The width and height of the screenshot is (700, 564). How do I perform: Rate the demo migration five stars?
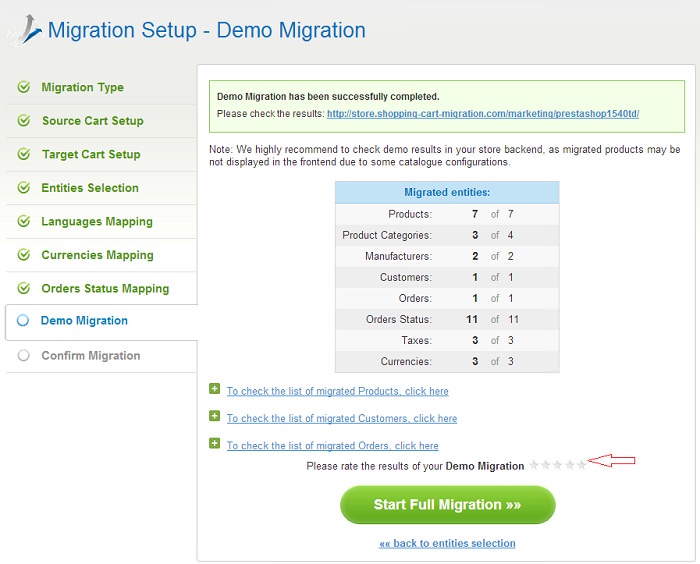[x=581, y=465]
